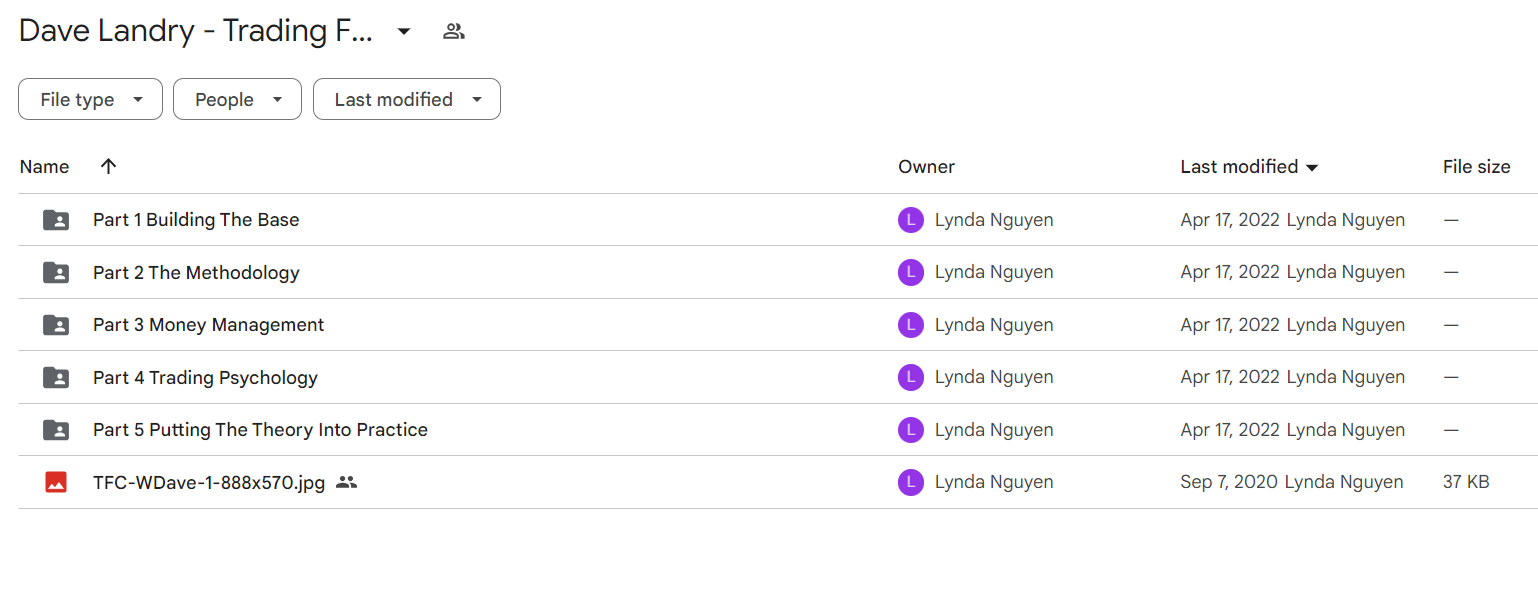Click the Part 4 Trading Psychology folder icon
Screen dimensions: 1538x606
click(x=56, y=377)
